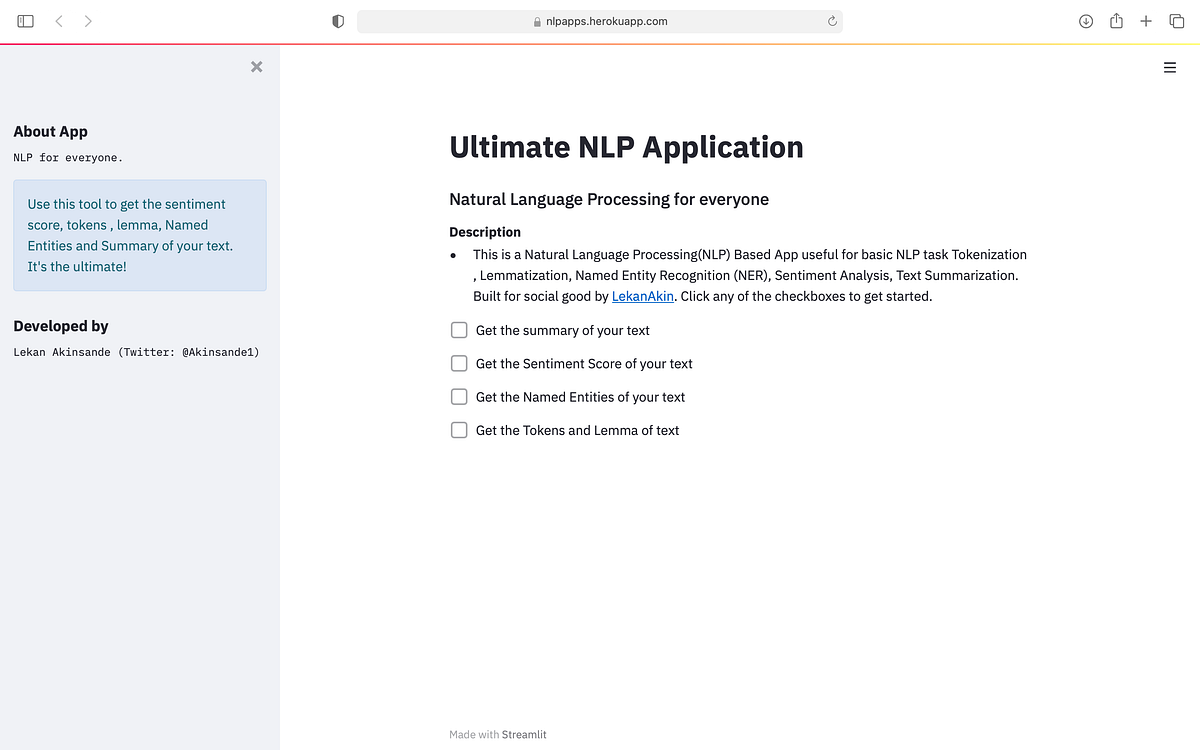Screen dimensions: 1200x750
Task: Click the back navigation arrow
Action: [58, 20]
